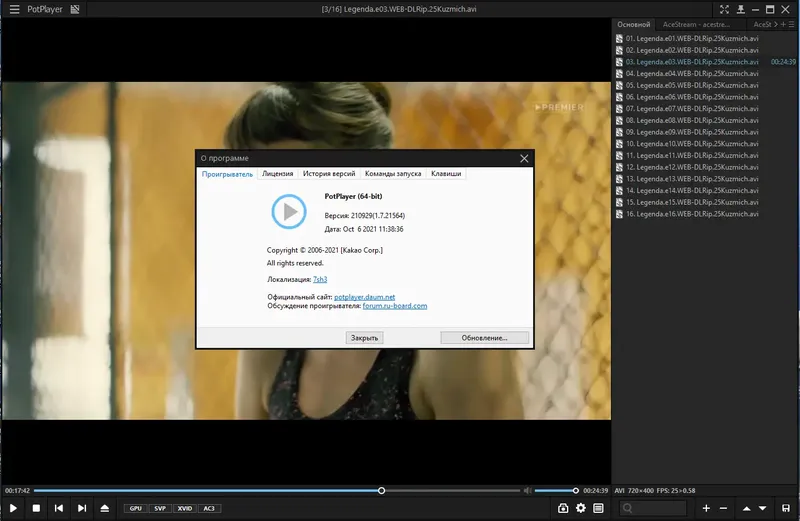The image size is (800, 521).
Task: Click the screen capture camera icon
Action: coord(563,508)
